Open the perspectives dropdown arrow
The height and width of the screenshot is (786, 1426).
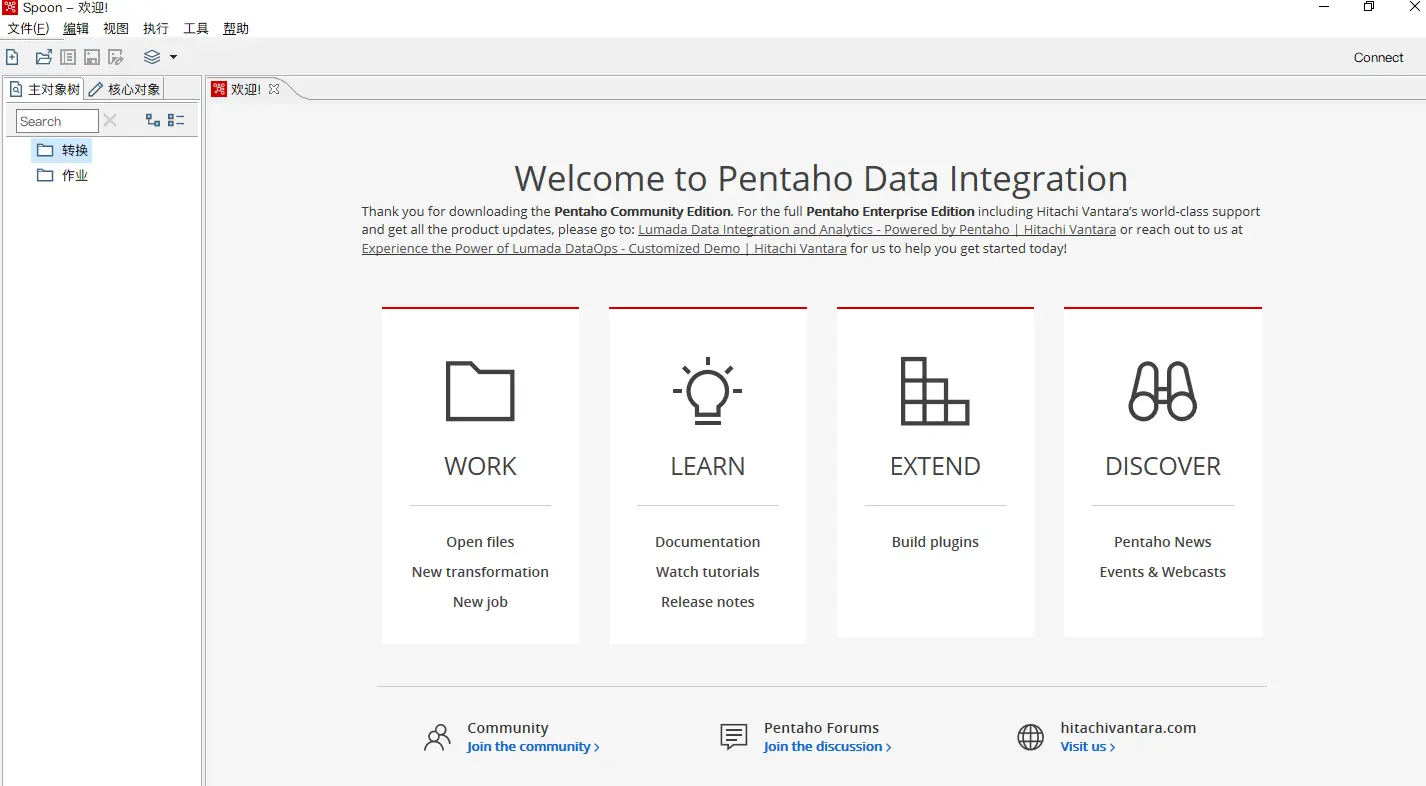tap(173, 57)
